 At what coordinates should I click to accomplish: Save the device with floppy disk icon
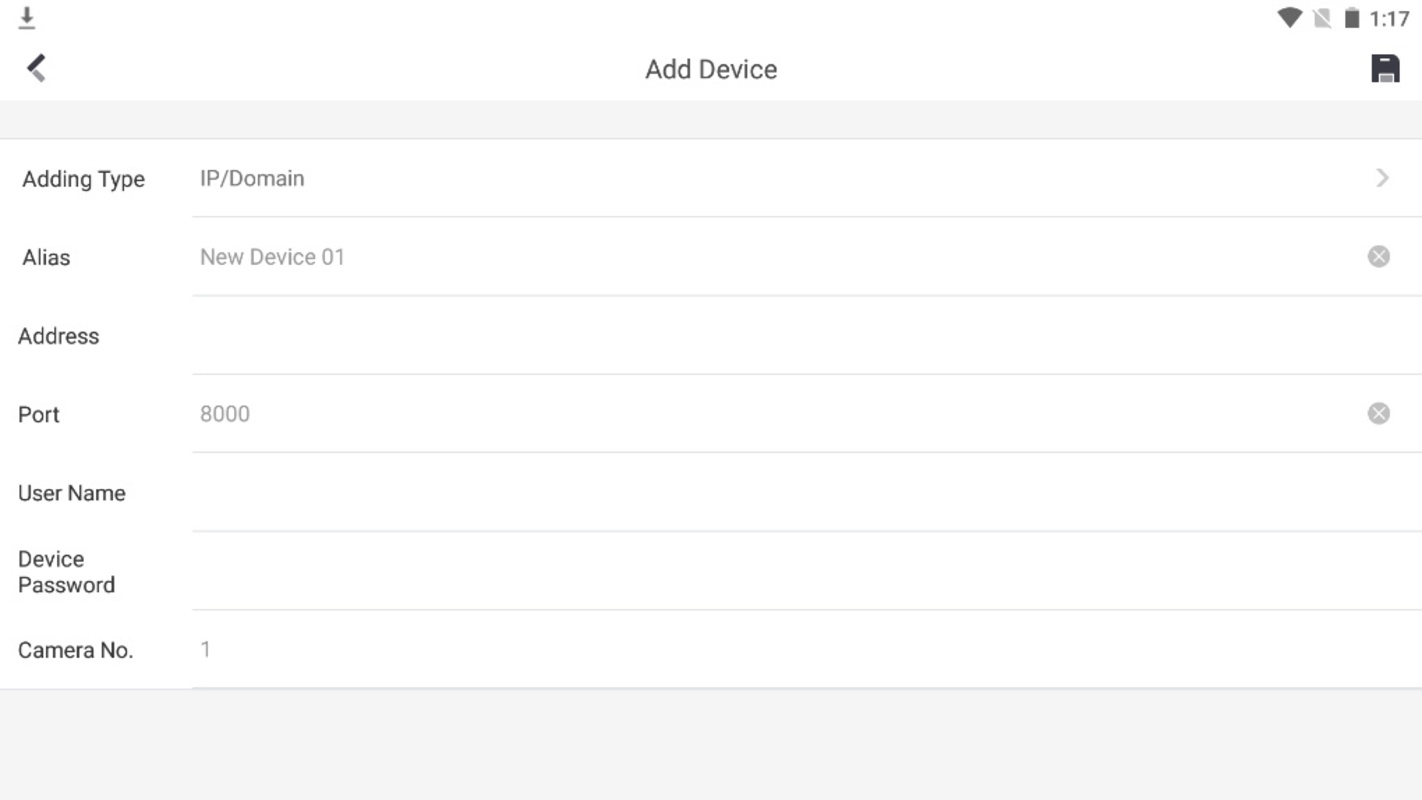(x=1385, y=68)
